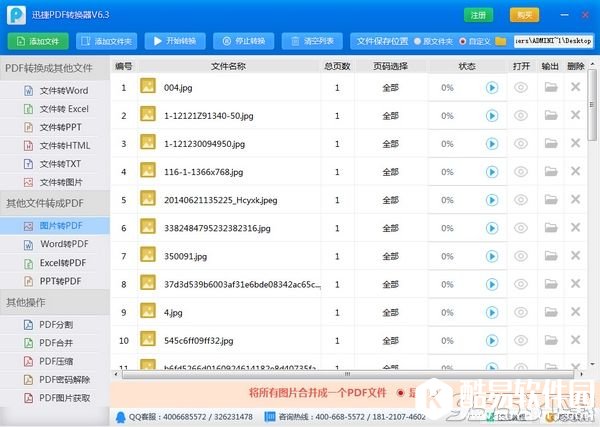Click the eye open icon for 20140621135225_Hcyxk.jpeg
This screenshot has height=427, width=600.
(x=521, y=200)
